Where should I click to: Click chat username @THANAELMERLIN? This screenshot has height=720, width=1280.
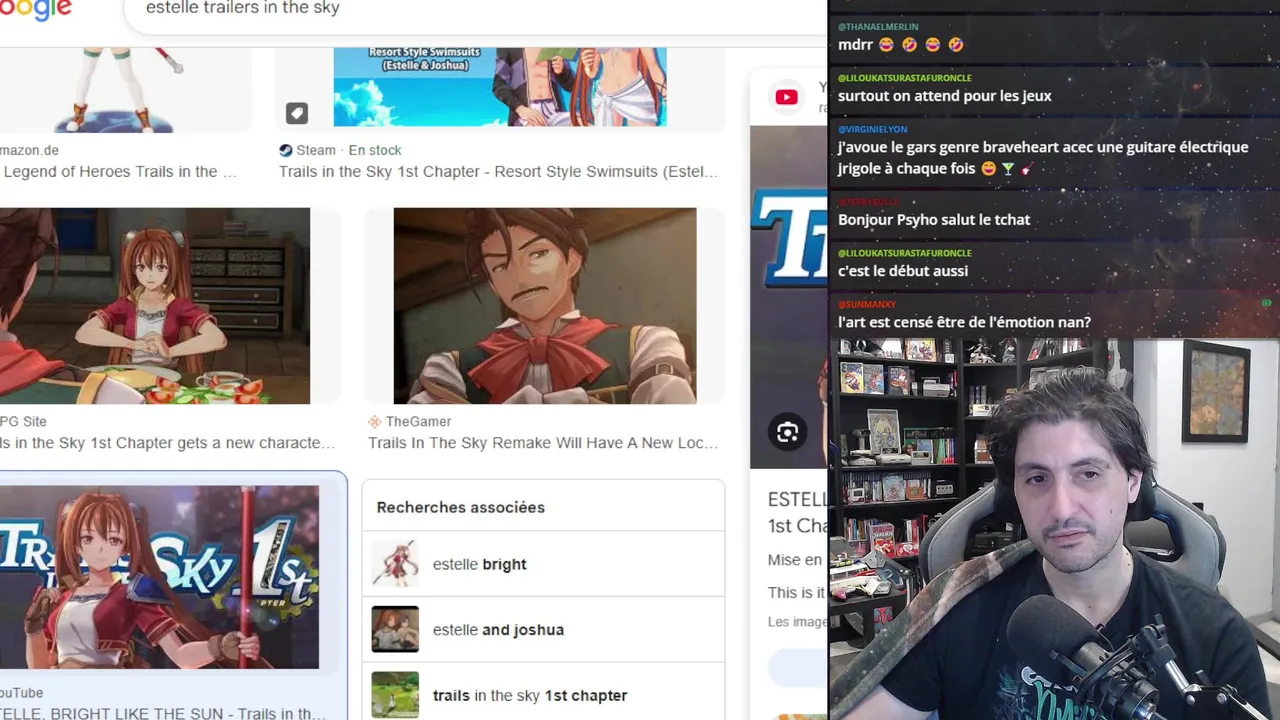tap(878, 27)
